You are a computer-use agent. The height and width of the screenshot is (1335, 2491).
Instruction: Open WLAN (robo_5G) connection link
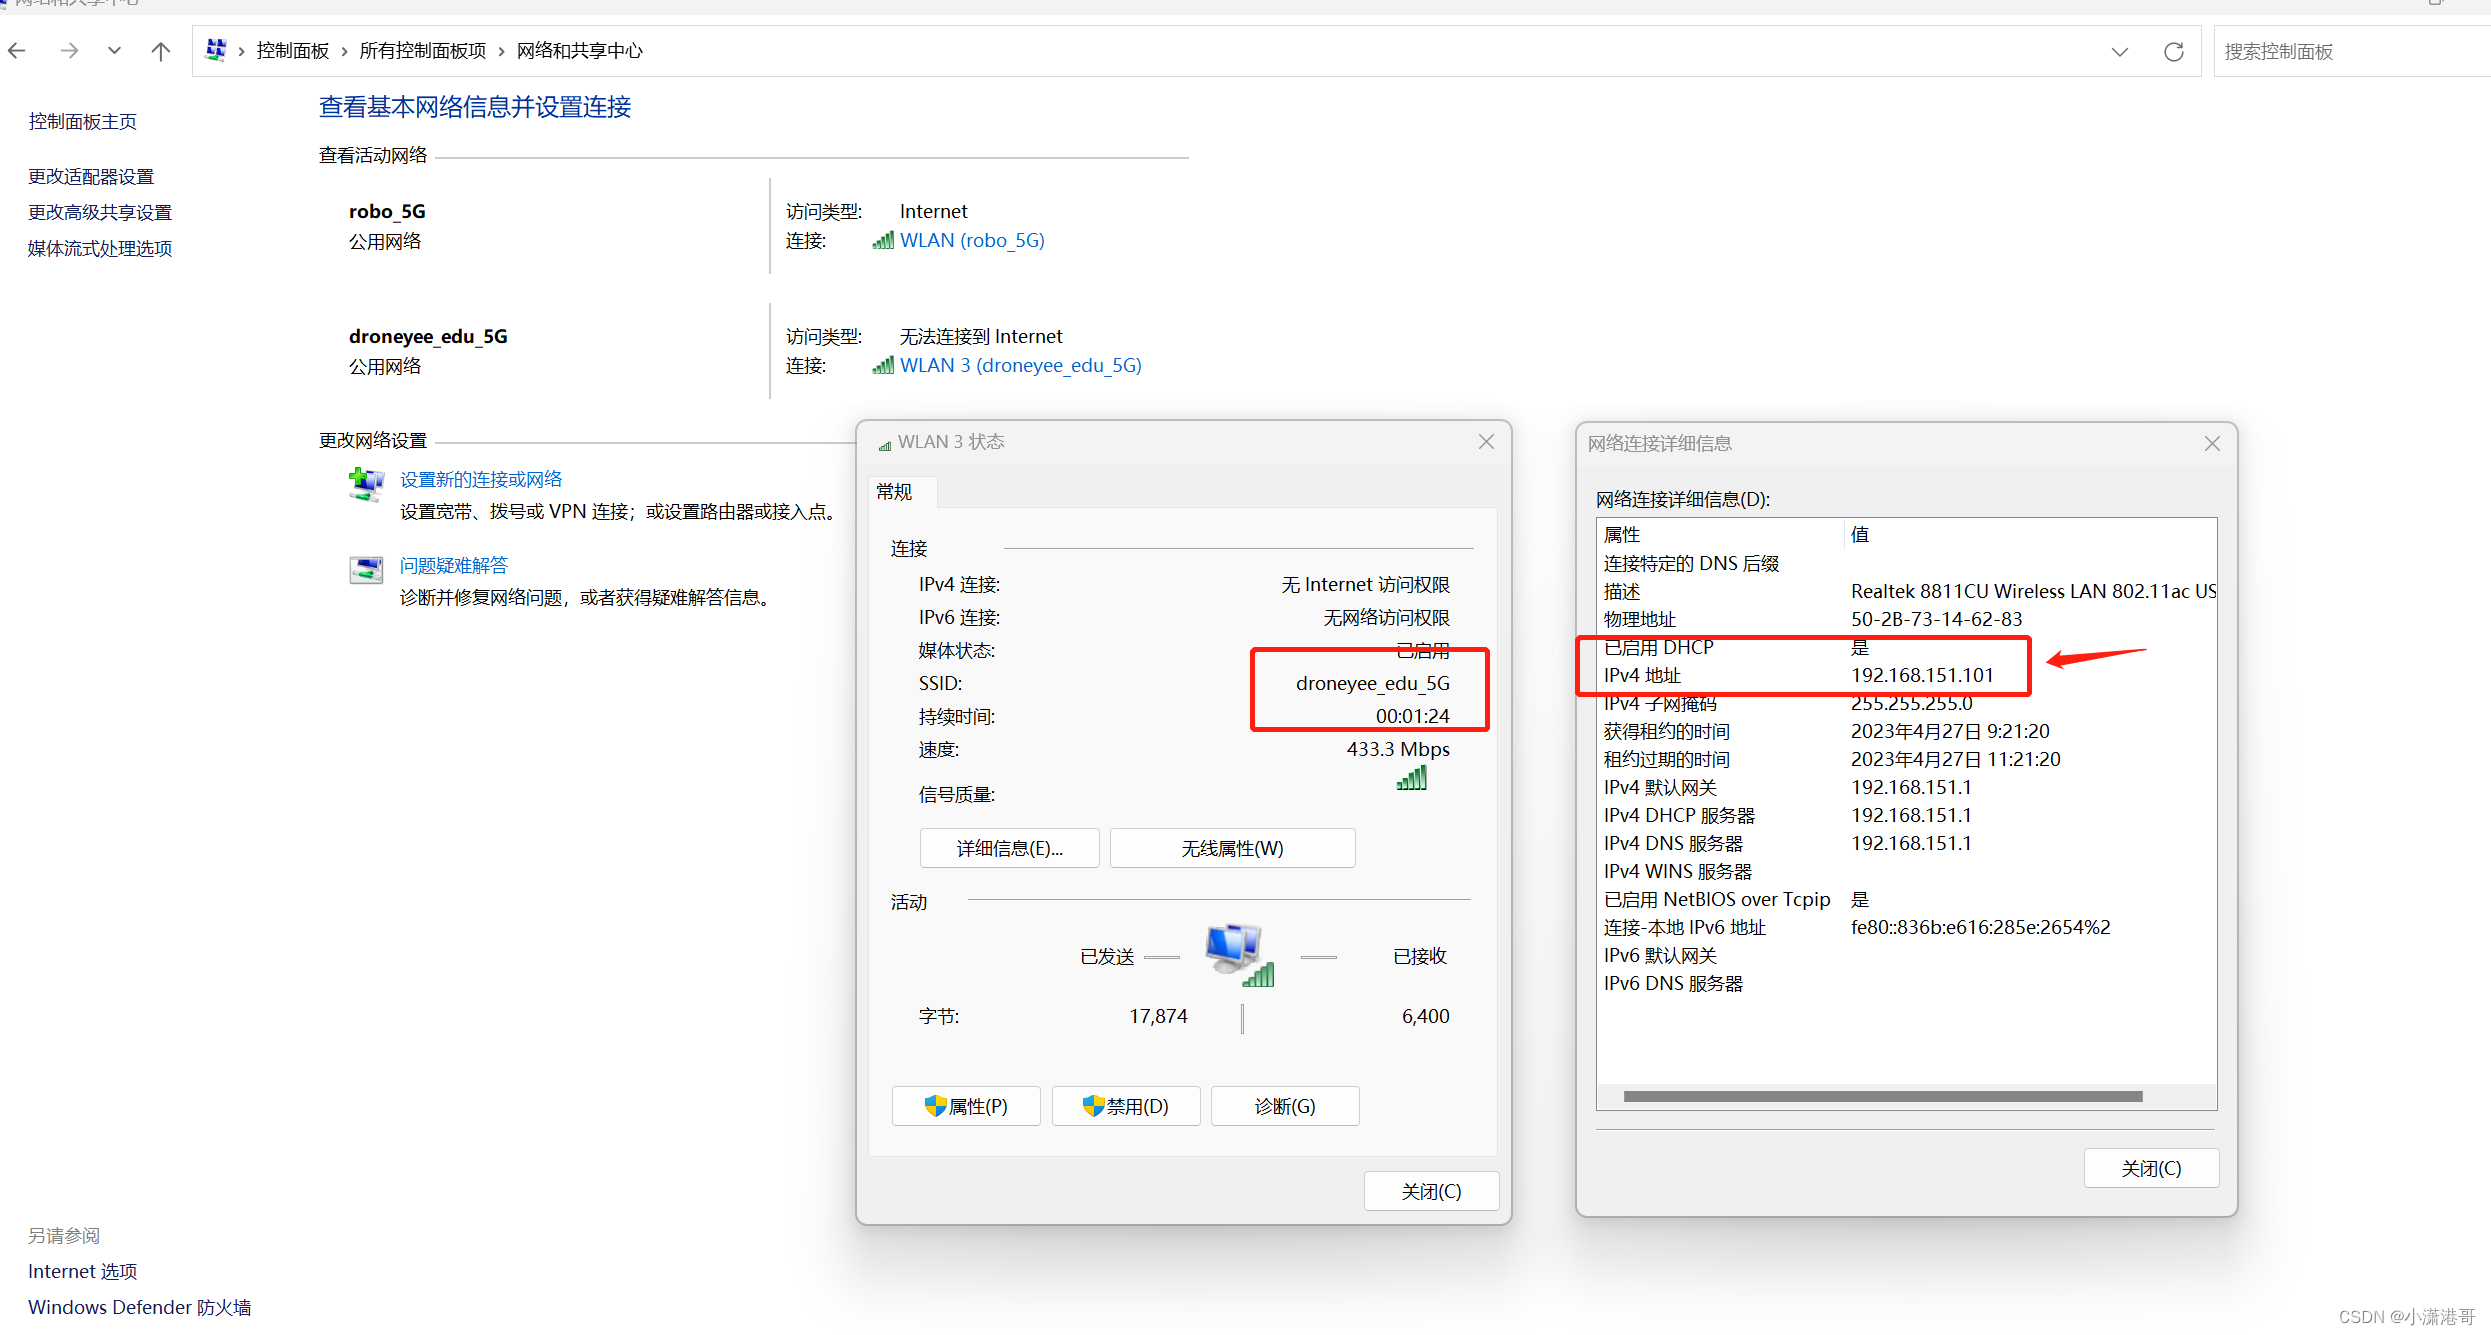click(x=972, y=240)
